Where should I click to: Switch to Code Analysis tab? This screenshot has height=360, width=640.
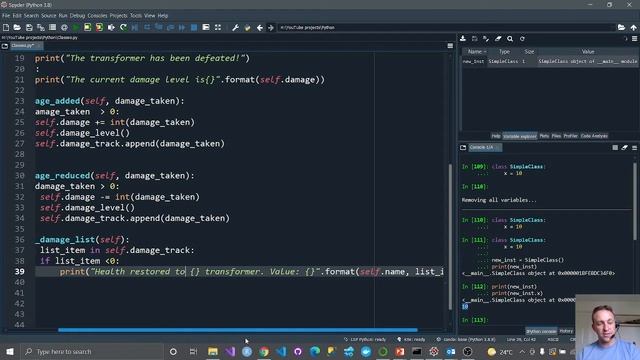(594, 136)
